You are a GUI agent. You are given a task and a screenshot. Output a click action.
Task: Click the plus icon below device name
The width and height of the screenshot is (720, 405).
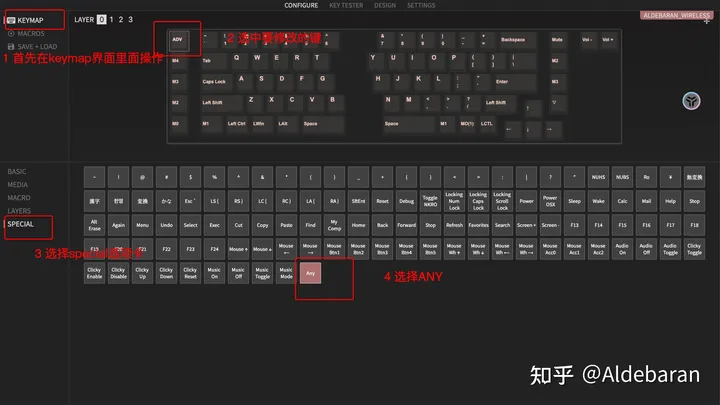point(706,22)
